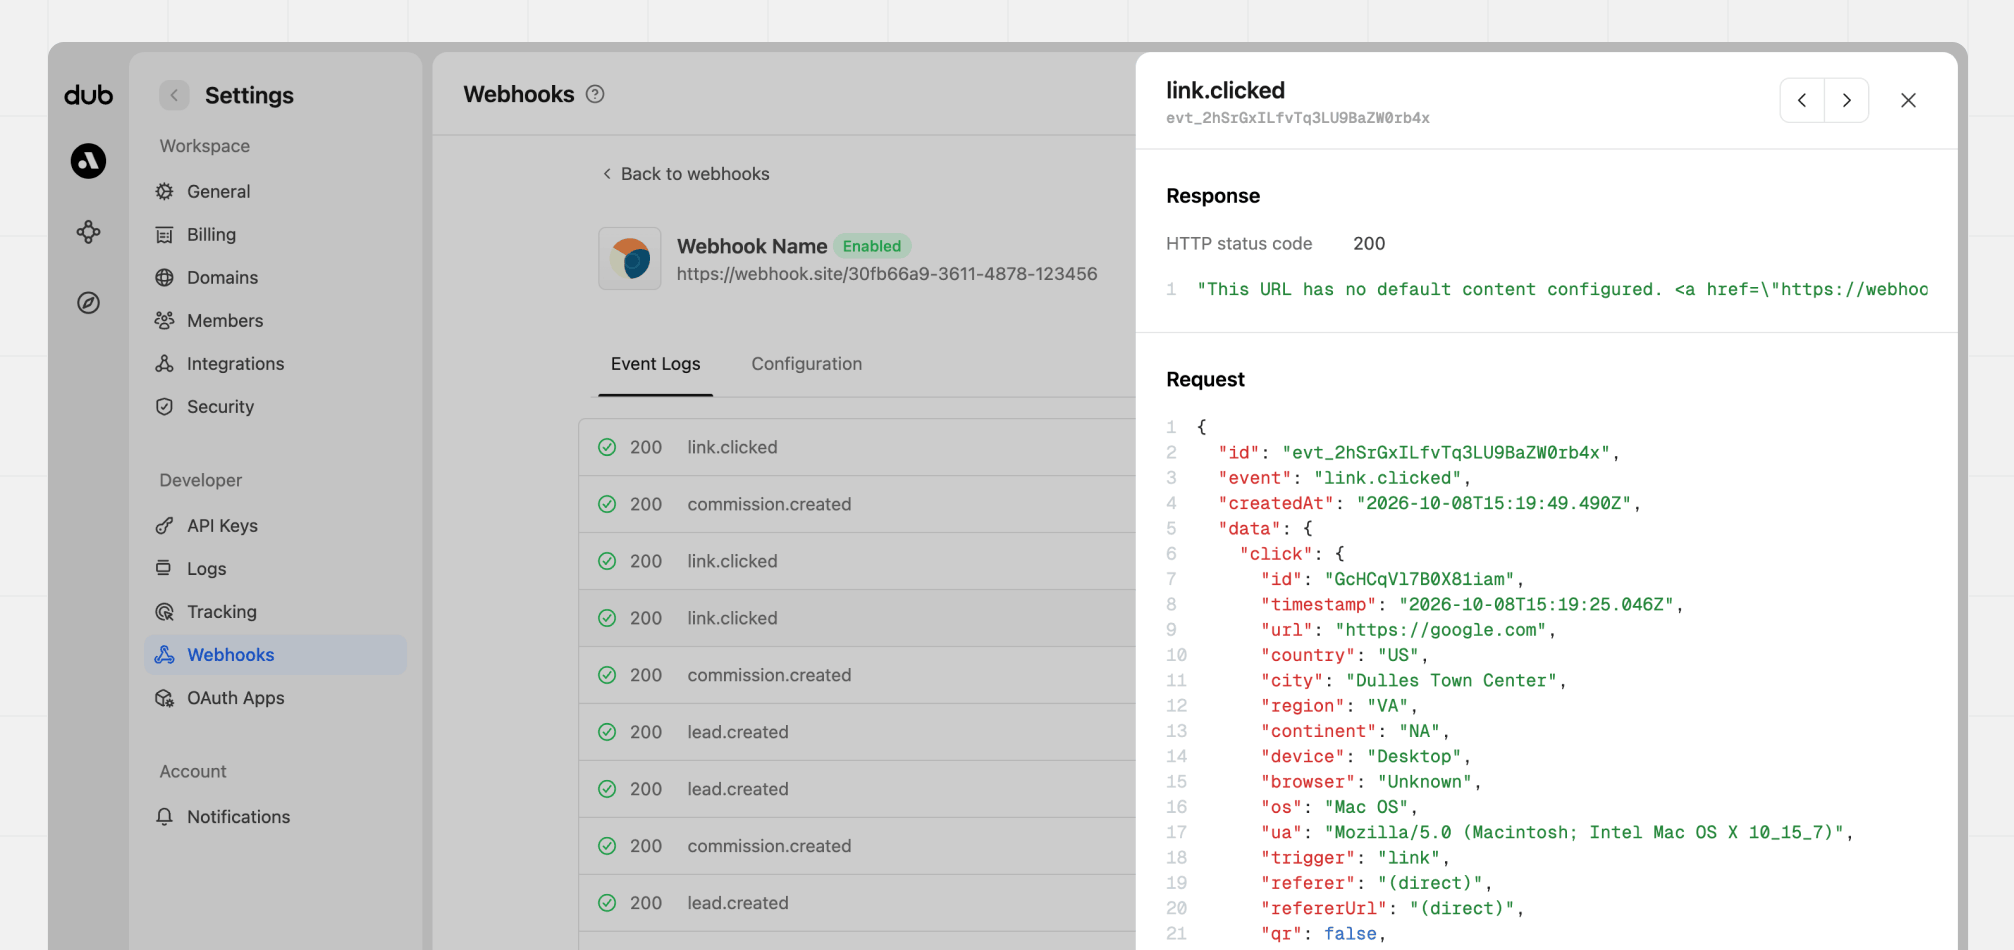The width and height of the screenshot is (2014, 950).
Task: Click the webhook avatar thumbnail
Action: (x=630, y=258)
